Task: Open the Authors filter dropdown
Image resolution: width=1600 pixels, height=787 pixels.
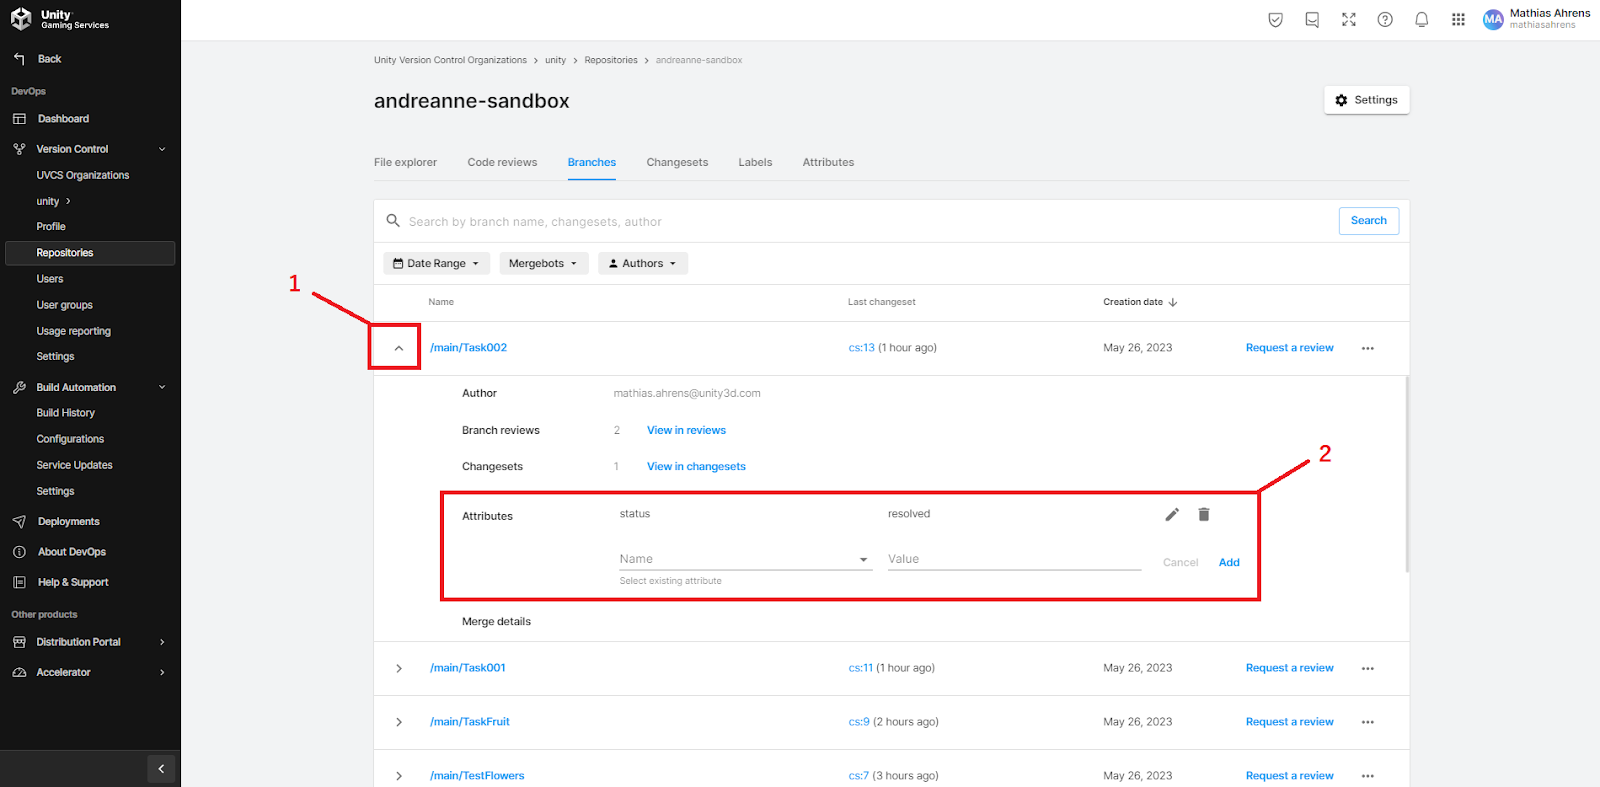Action: click(x=643, y=264)
